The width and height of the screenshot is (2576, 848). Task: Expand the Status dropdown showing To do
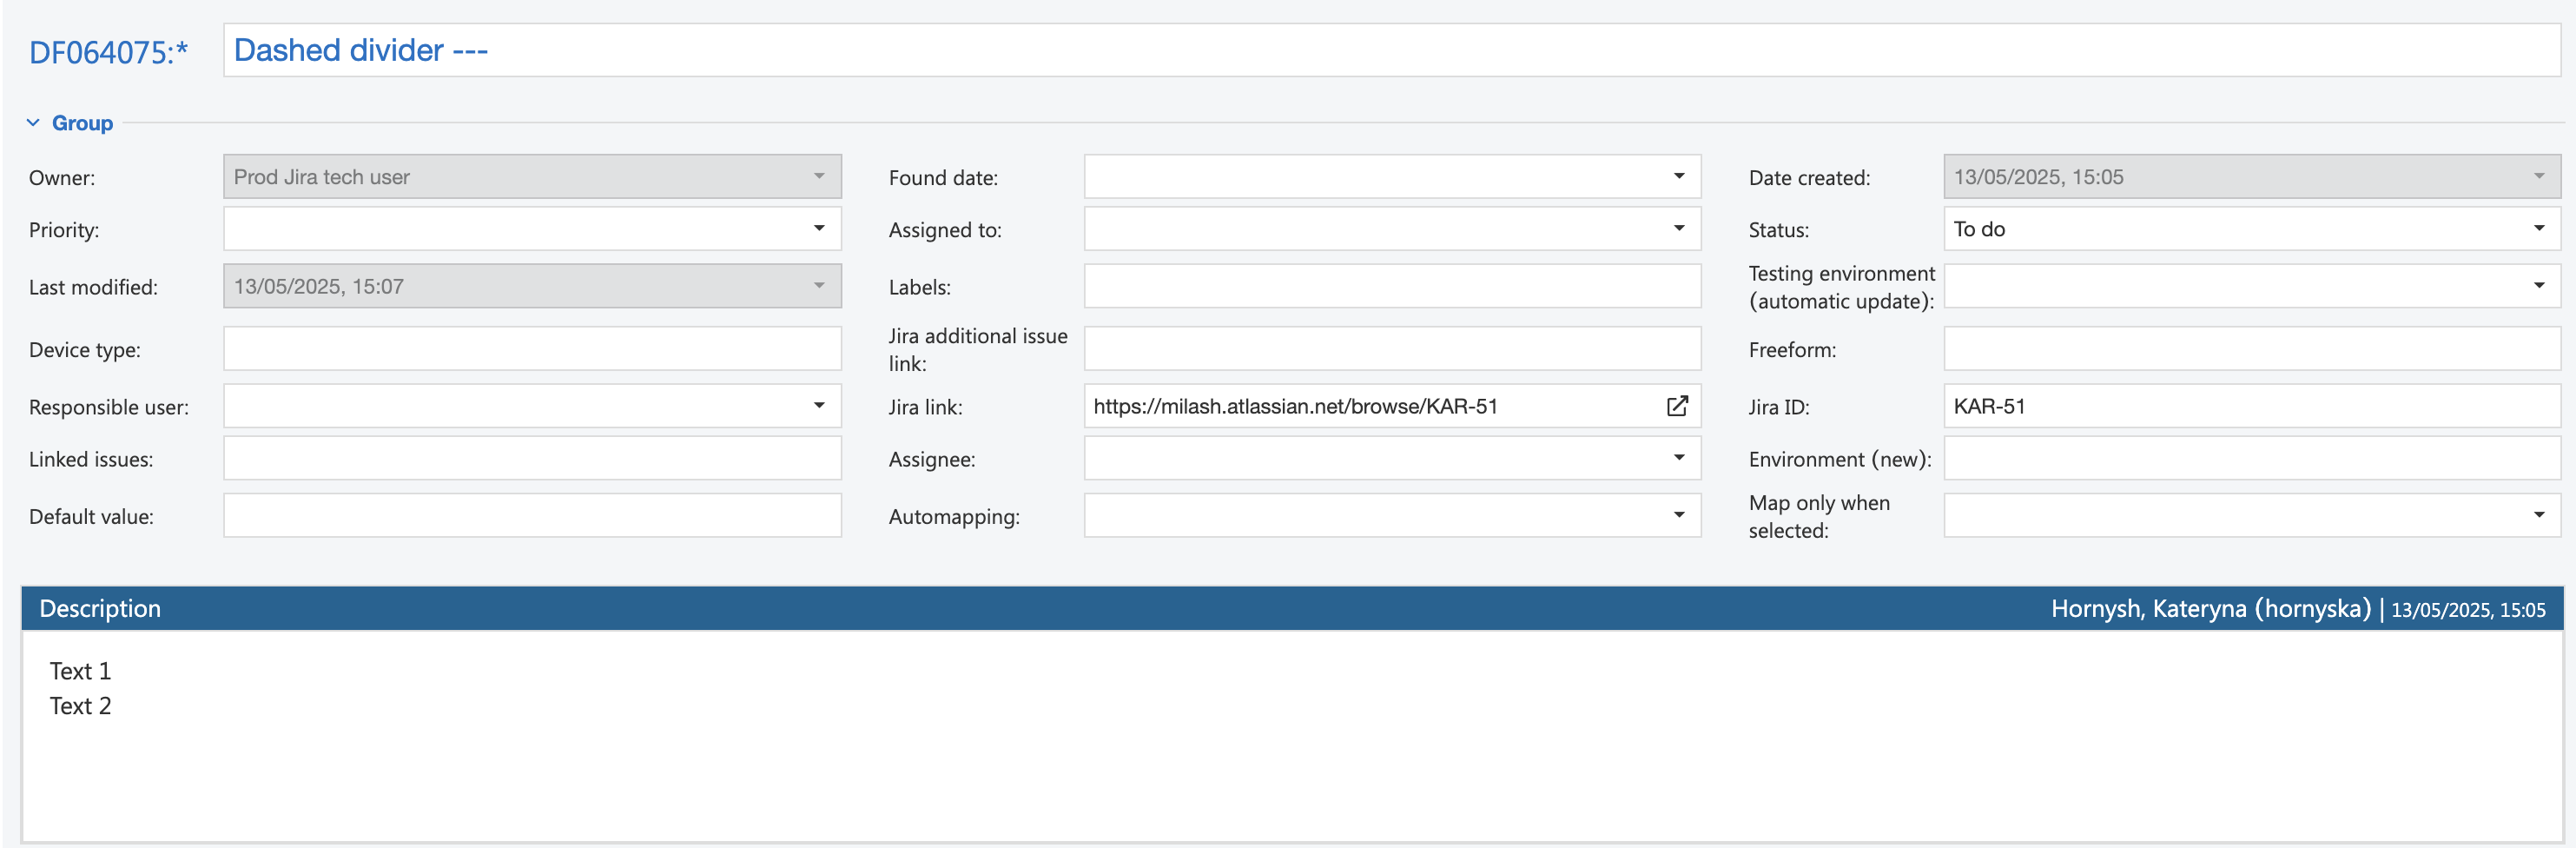[x=2538, y=229]
